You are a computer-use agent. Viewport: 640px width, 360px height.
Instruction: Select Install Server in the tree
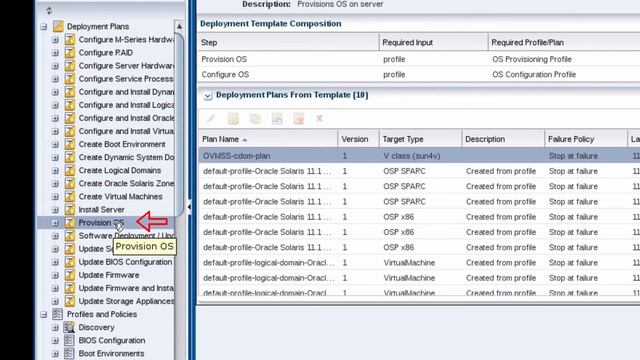(101, 209)
